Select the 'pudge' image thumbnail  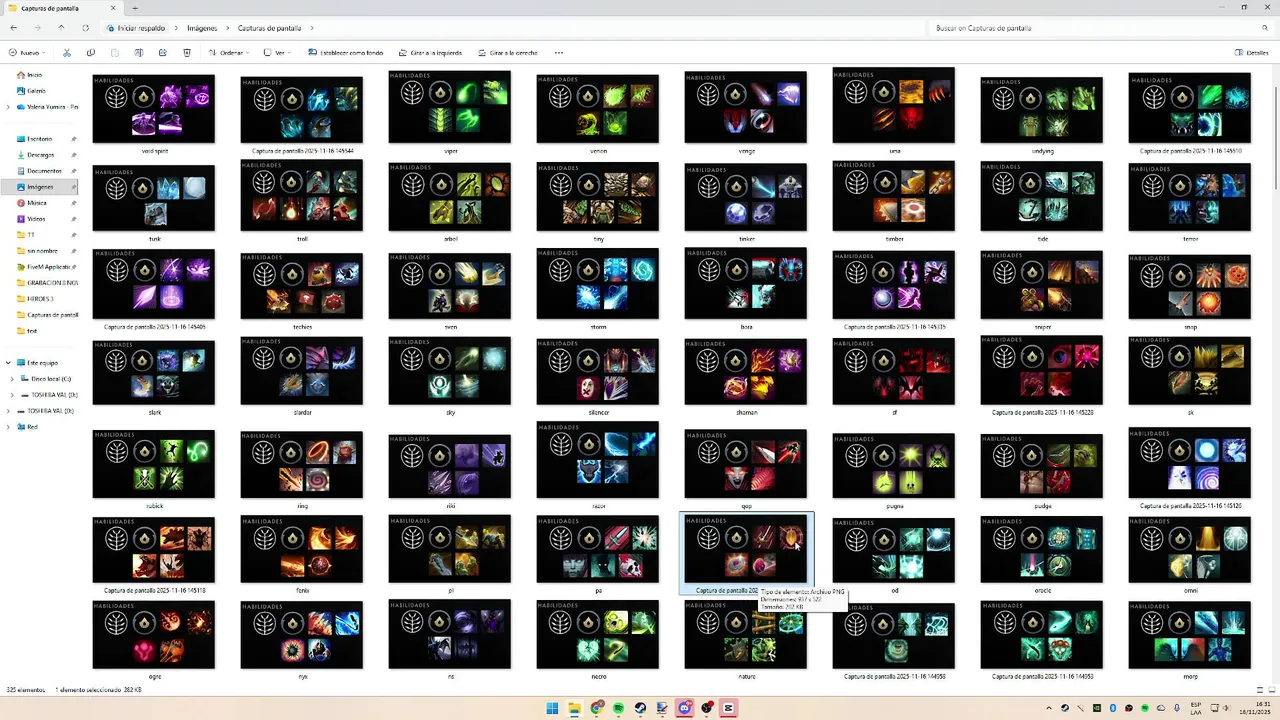point(1042,464)
